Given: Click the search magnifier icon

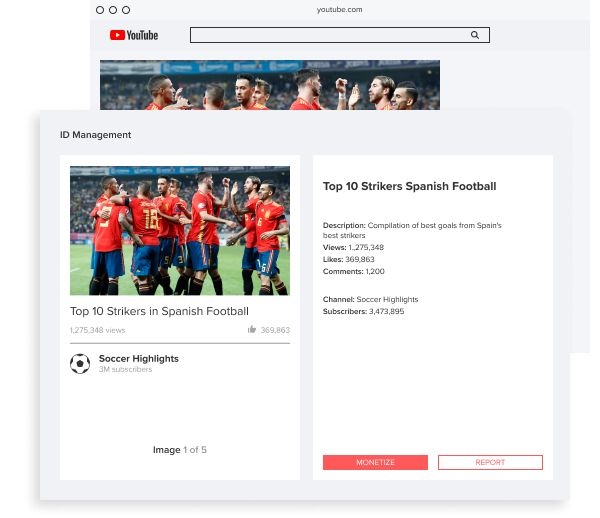Looking at the screenshot, I should (x=475, y=35).
